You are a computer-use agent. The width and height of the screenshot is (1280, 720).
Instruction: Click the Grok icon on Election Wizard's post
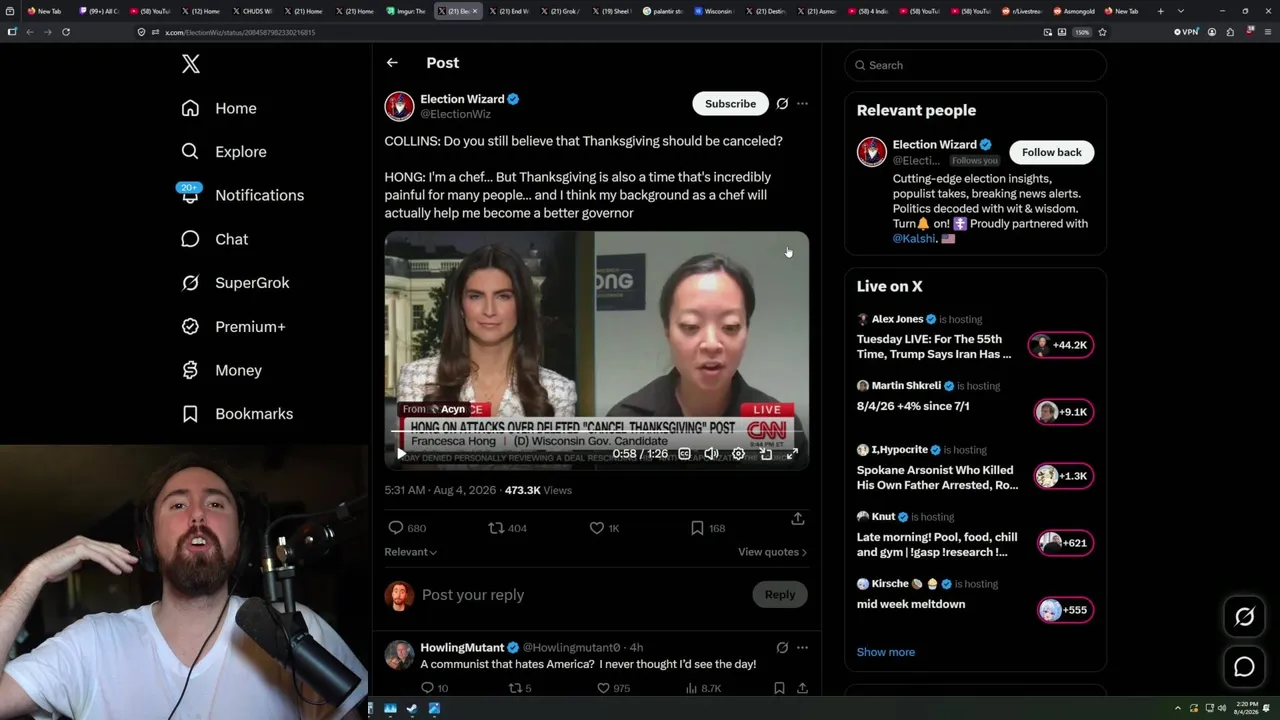pos(782,104)
